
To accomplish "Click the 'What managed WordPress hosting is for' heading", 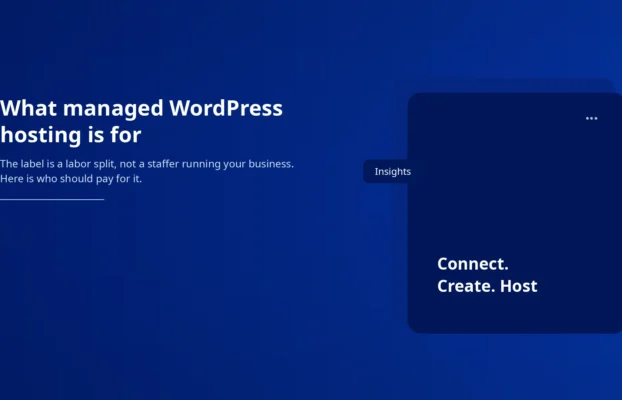I will tap(141, 121).
